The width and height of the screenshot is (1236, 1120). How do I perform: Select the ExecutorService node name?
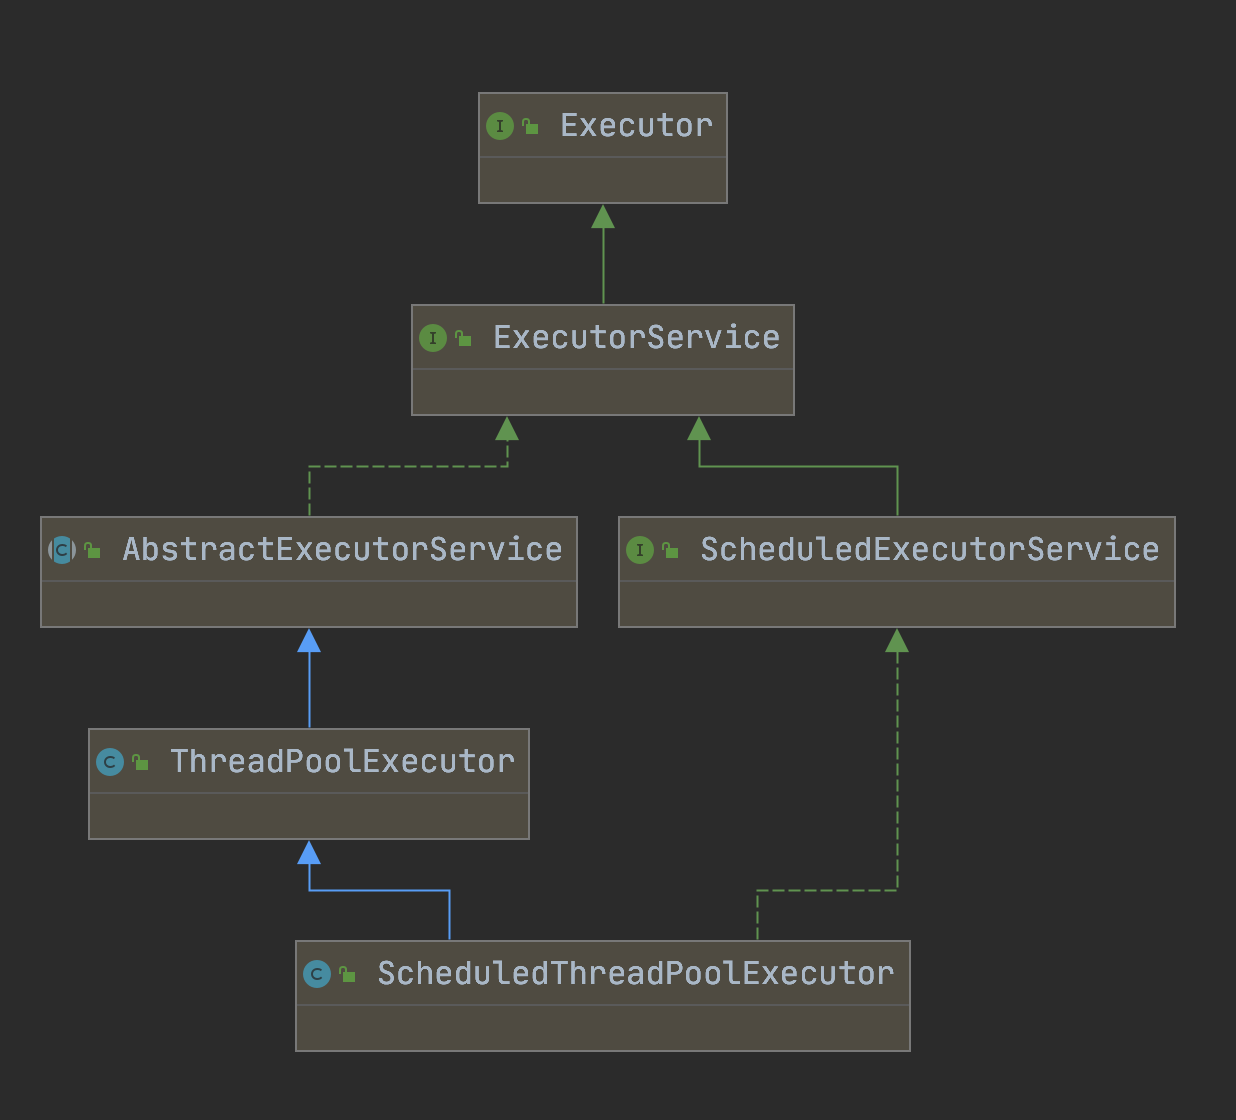[x=636, y=338]
